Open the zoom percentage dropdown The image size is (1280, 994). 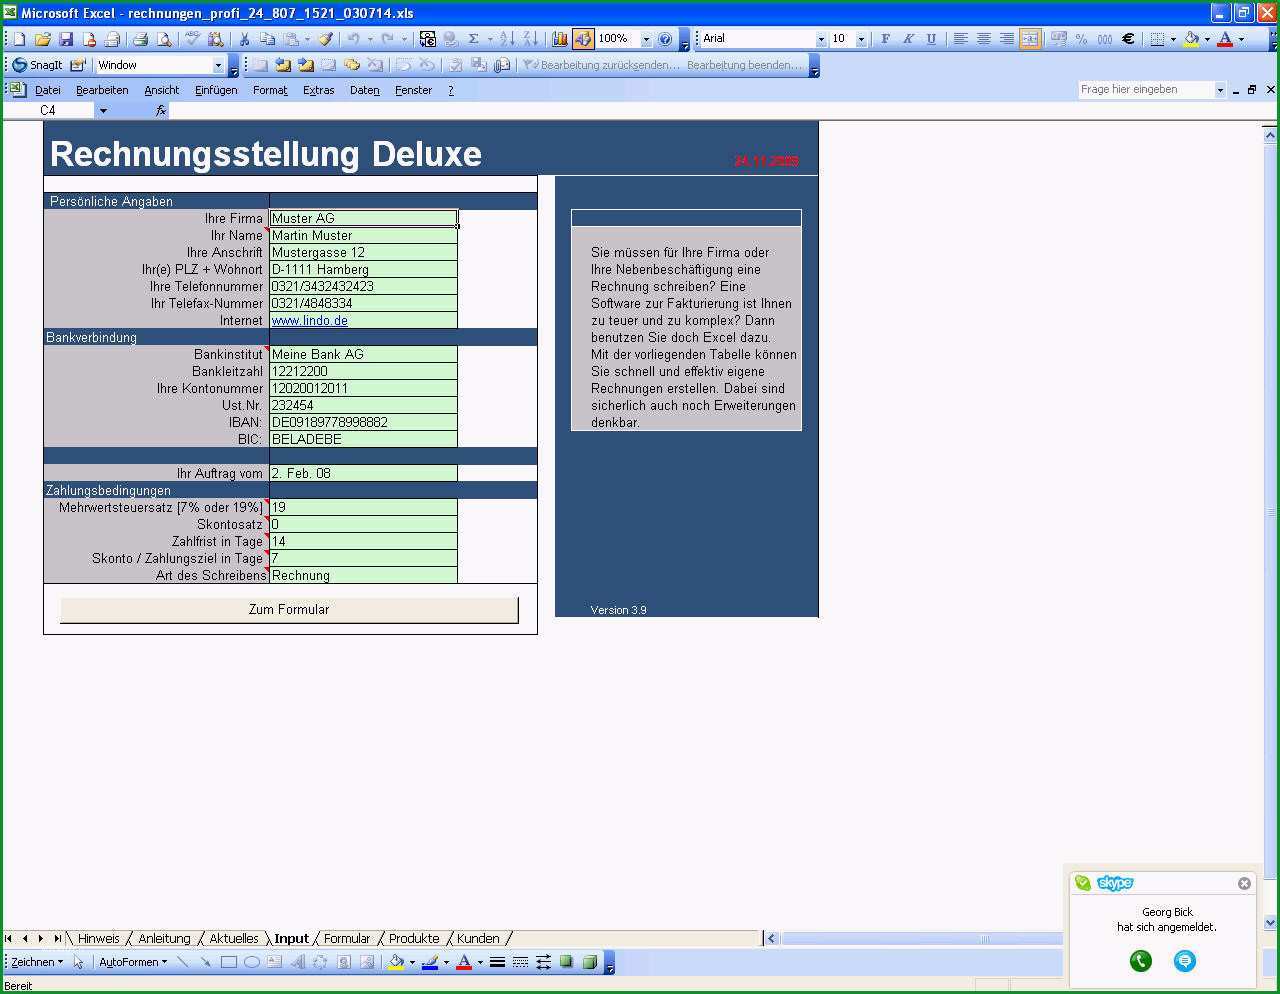click(646, 39)
